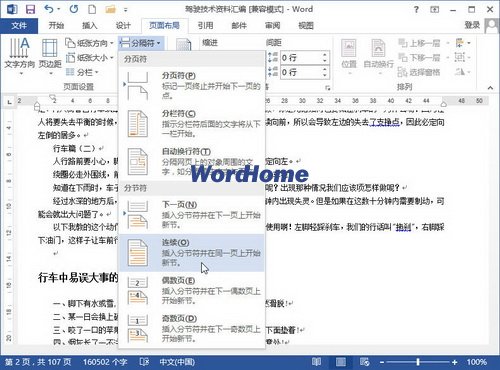Open the rotate objects dropdown icon
This screenshot has height=370, width=500.
tap(463, 71)
